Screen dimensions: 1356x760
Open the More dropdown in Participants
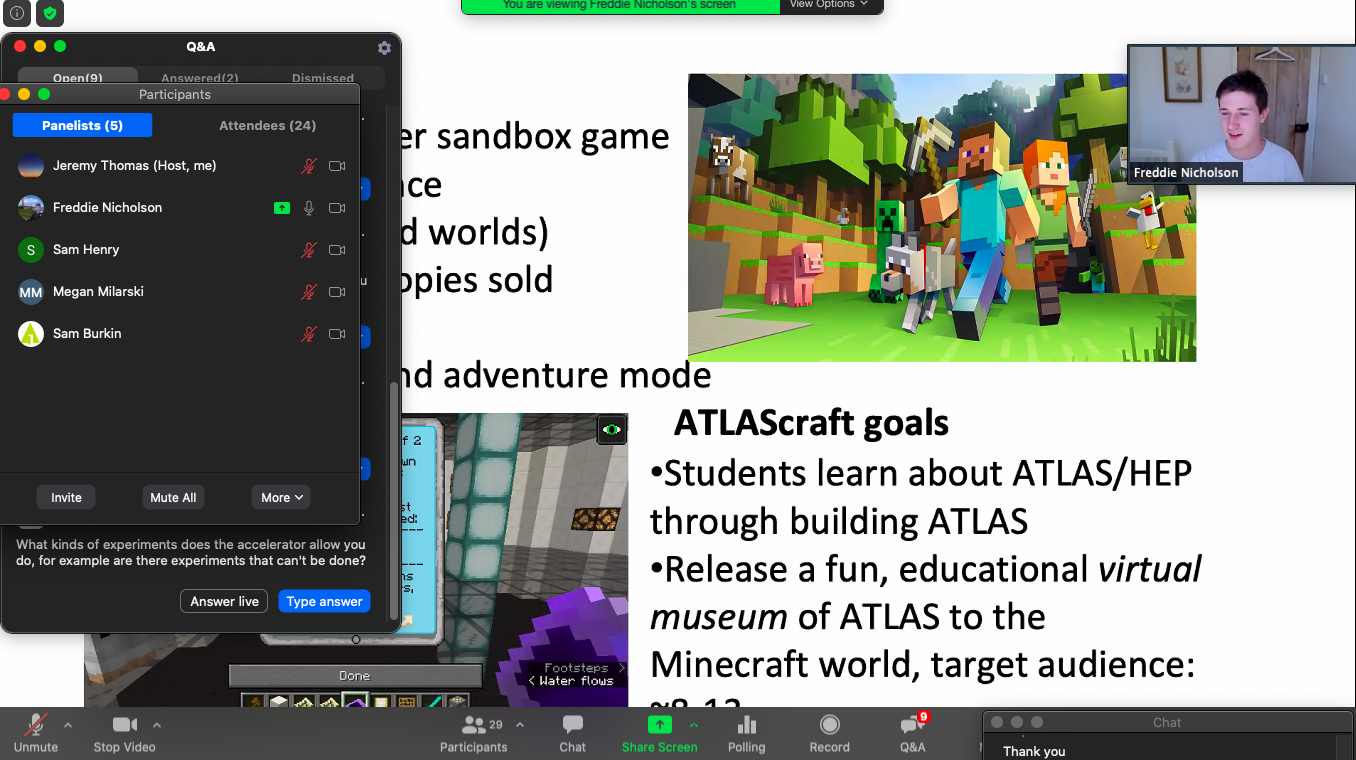(x=281, y=497)
